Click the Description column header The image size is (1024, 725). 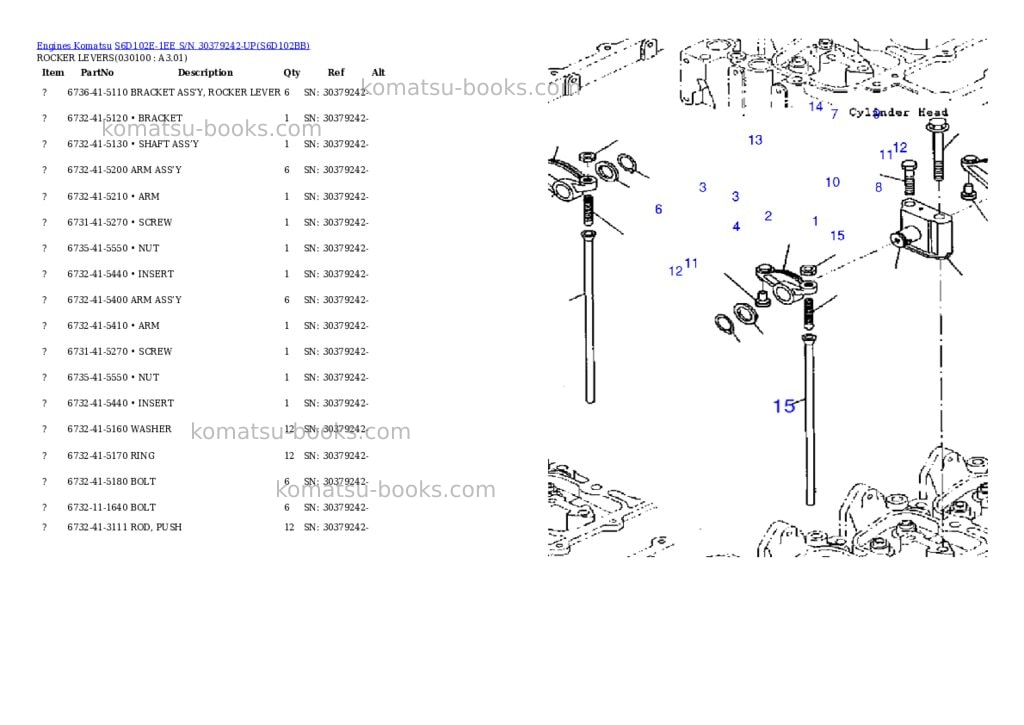pyautogui.click(x=205, y=72)
